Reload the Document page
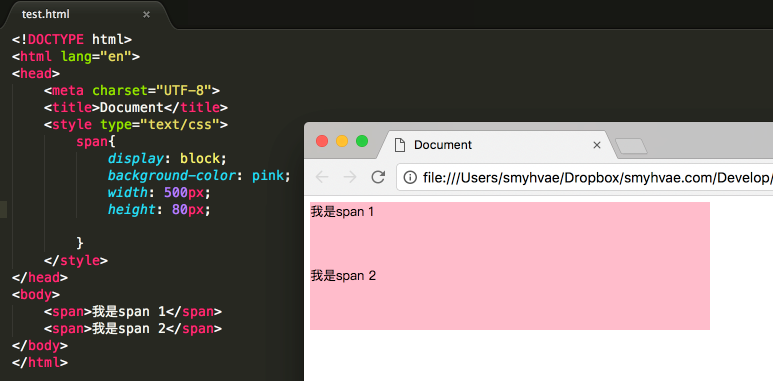773x381 pixels. pyautogui.click(x=378, y=177)
